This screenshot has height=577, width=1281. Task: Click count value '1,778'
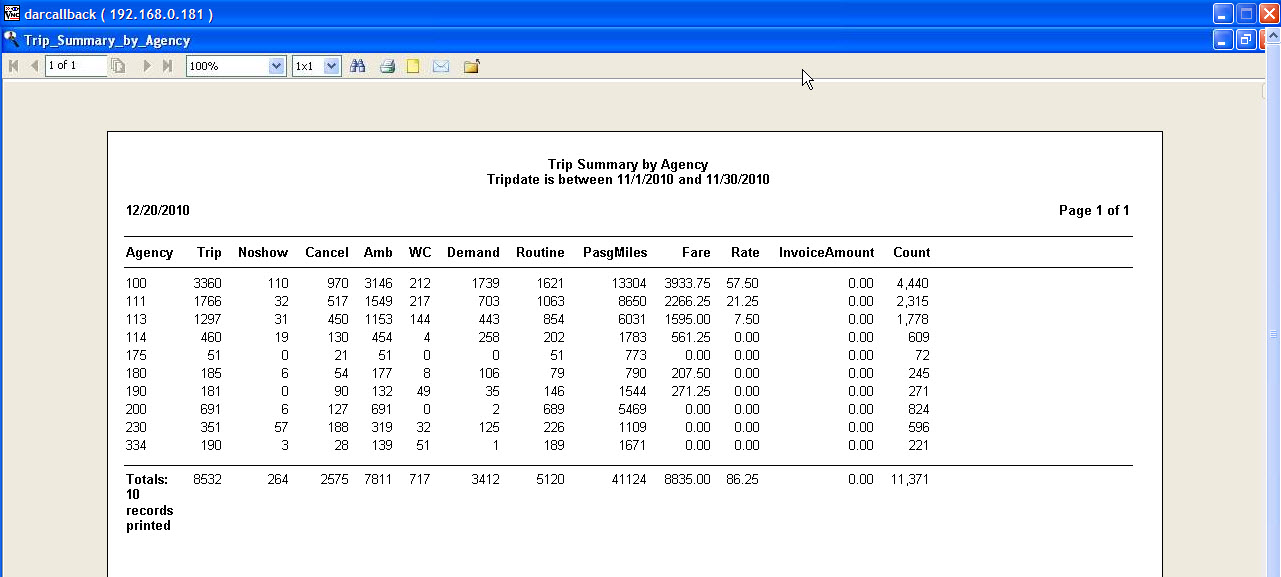[913, 320]
